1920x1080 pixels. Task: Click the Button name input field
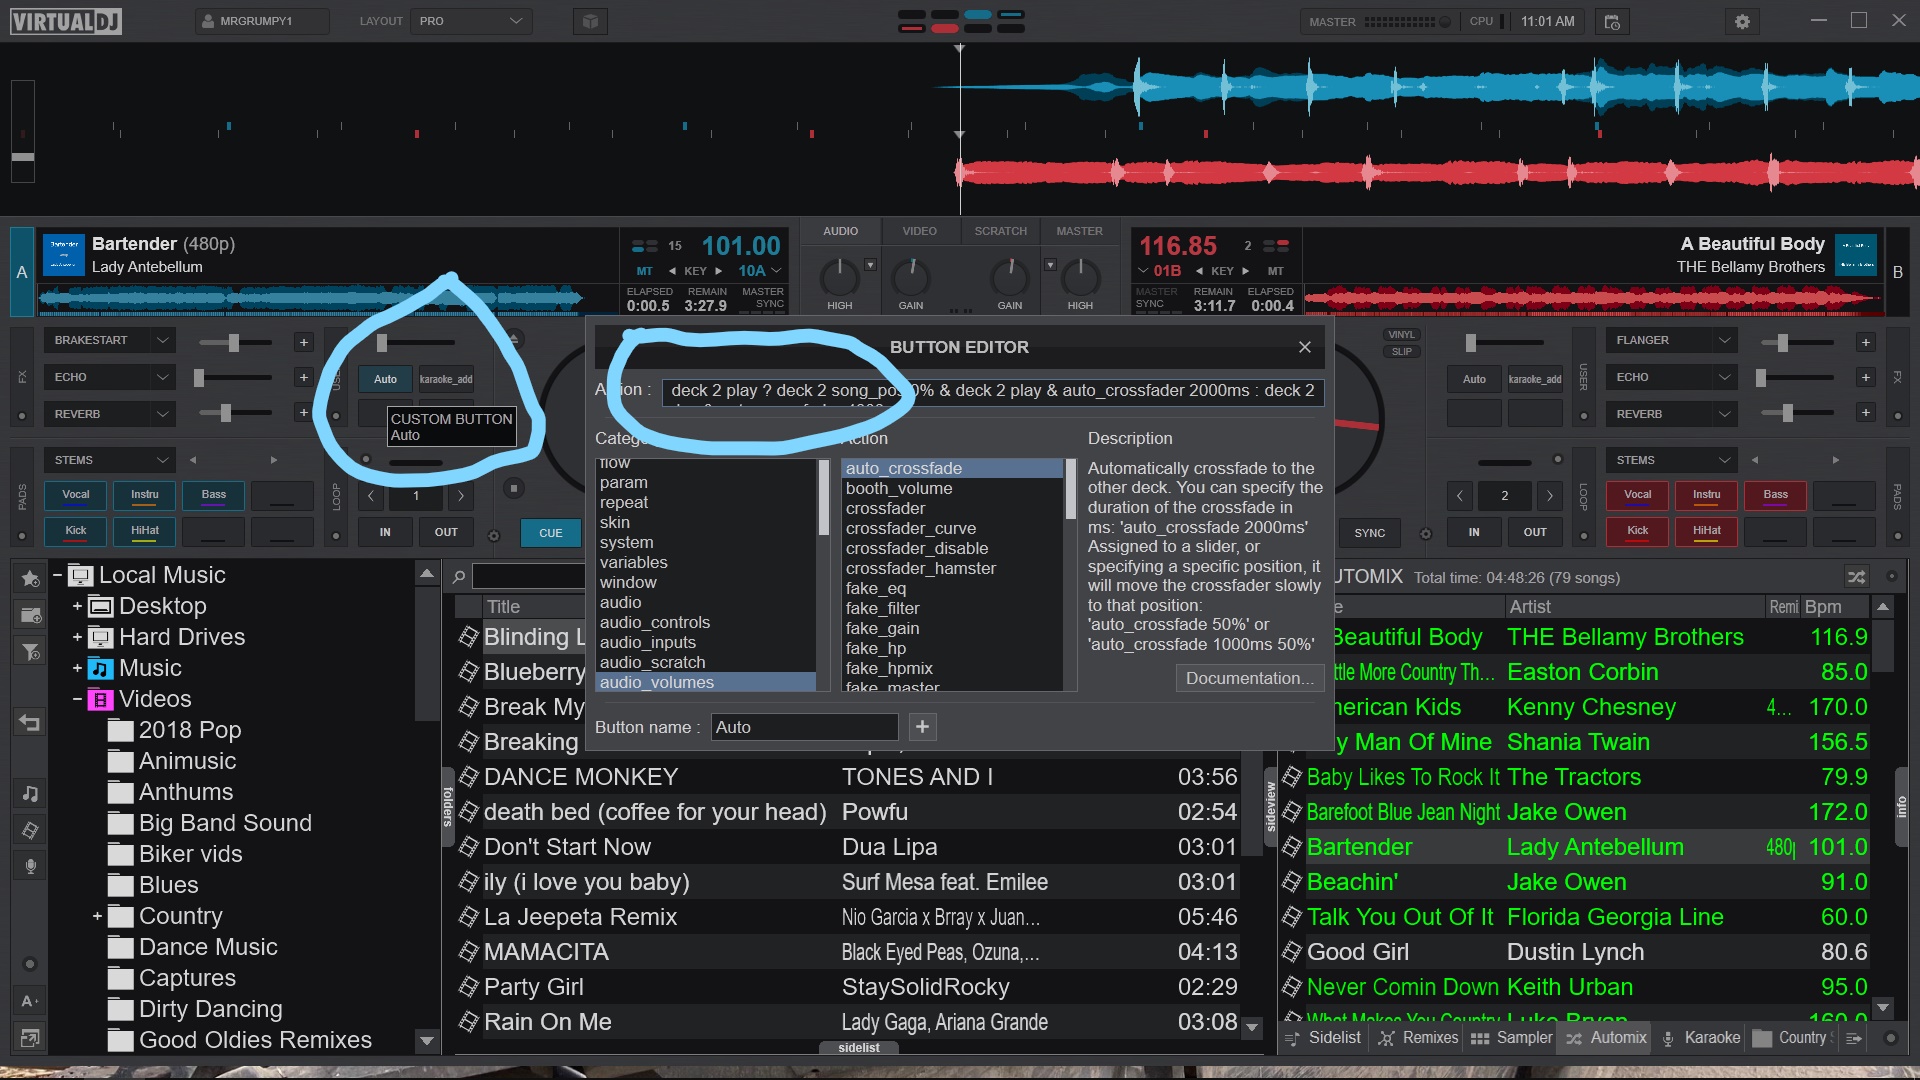[x=804, y=727]
